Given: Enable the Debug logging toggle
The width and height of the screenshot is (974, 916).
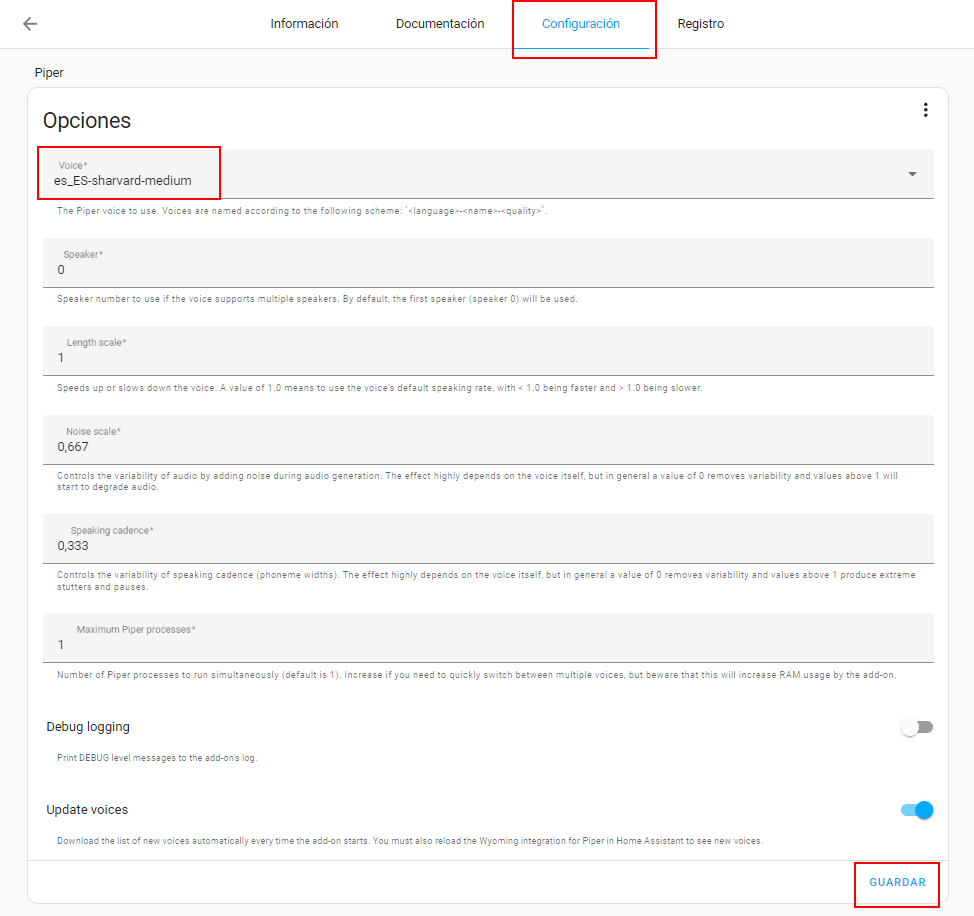Looking at the screenshot, I should point(916,727).
